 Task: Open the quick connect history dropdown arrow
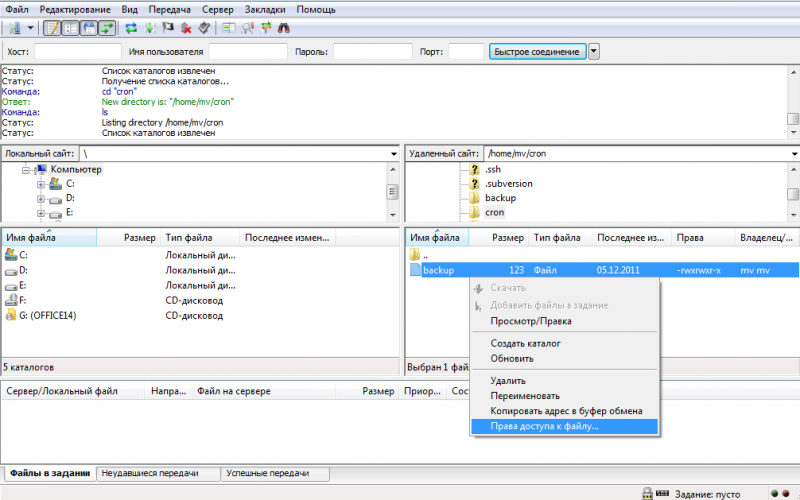tap(594, 51)
